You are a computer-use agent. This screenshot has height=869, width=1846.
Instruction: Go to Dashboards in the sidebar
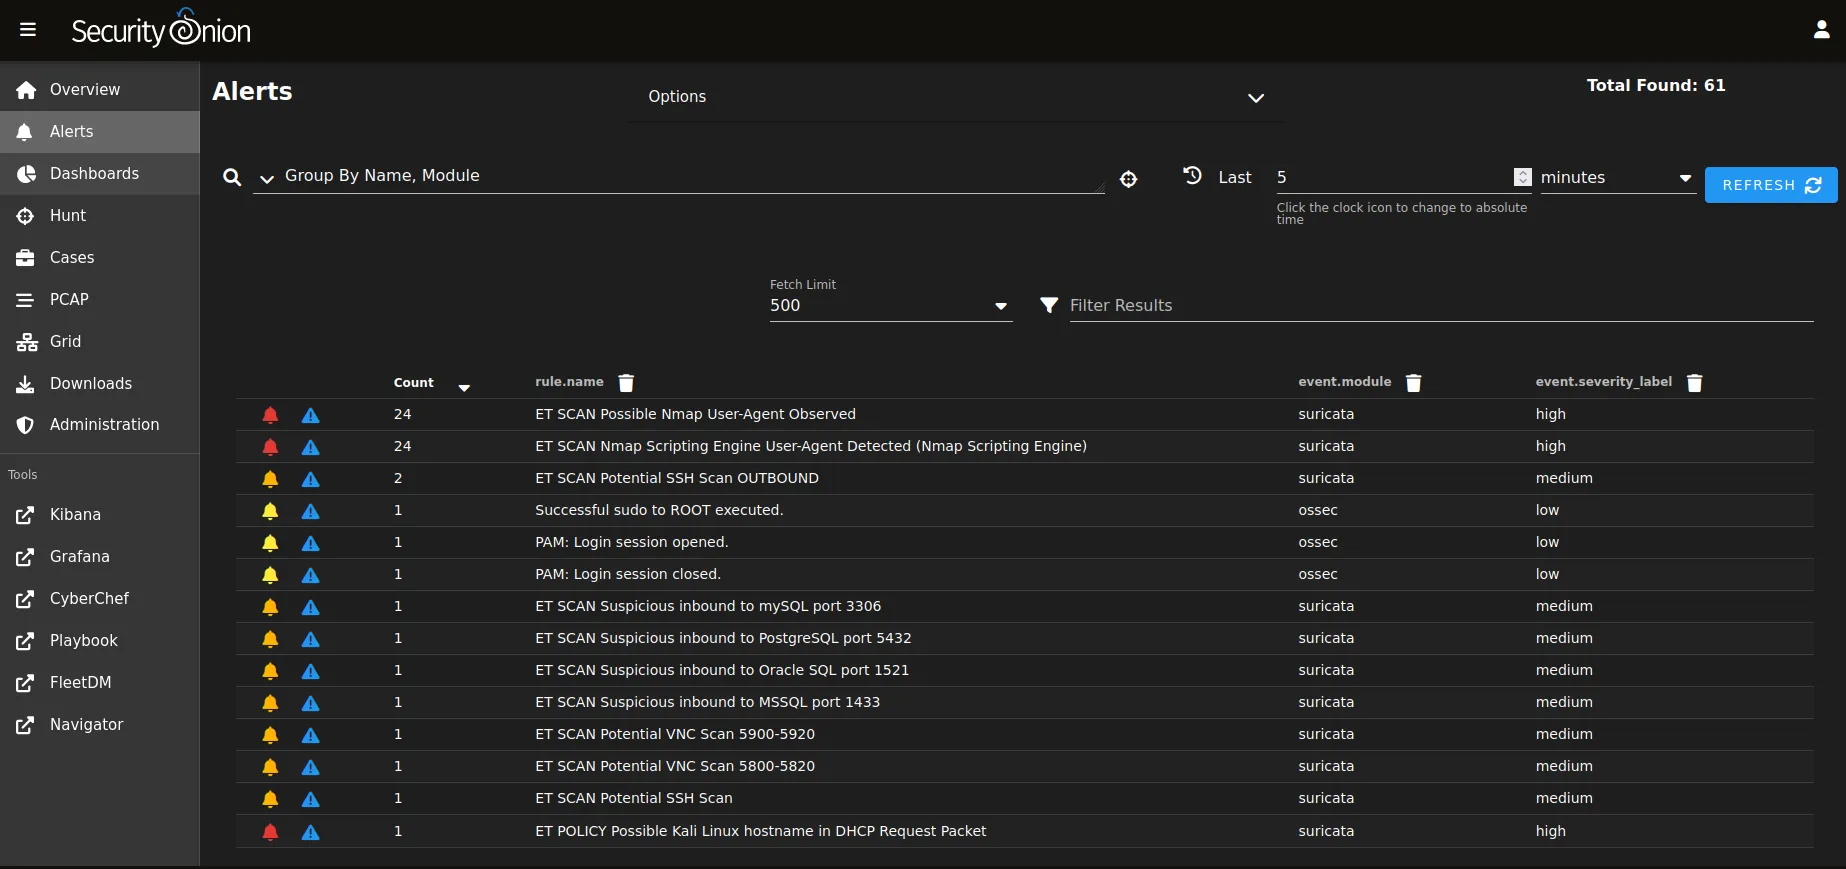[x=94, y=173]
